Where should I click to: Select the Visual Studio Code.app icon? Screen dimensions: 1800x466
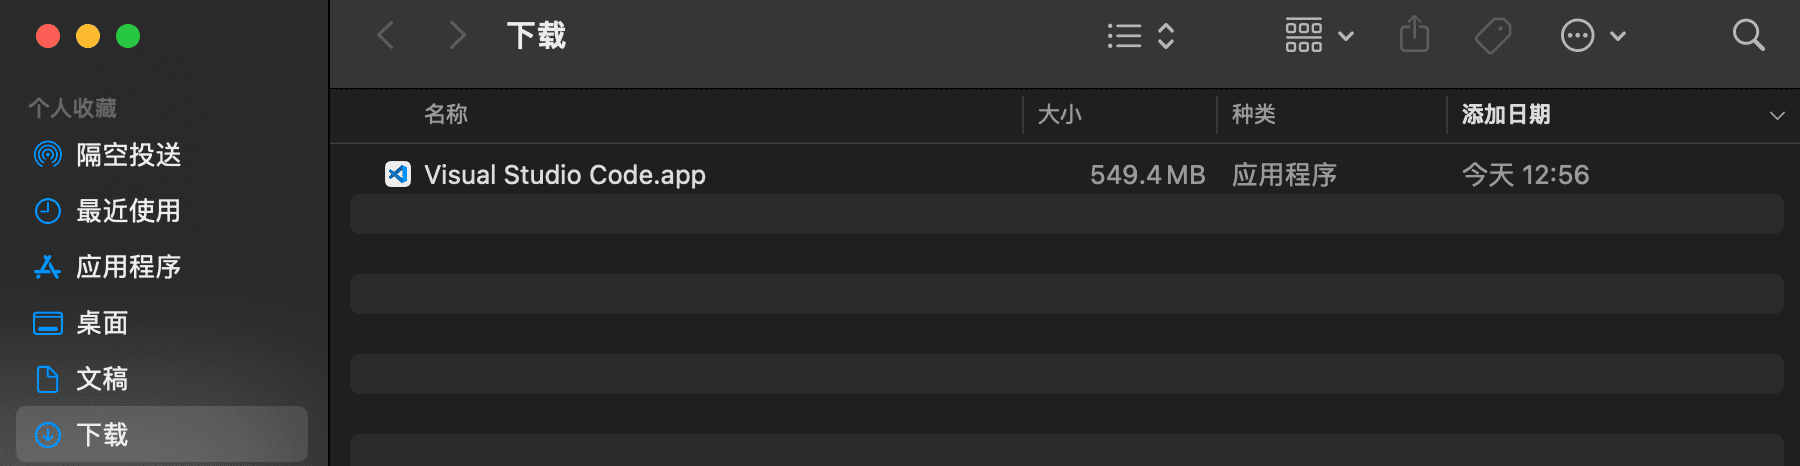(398, 174)
